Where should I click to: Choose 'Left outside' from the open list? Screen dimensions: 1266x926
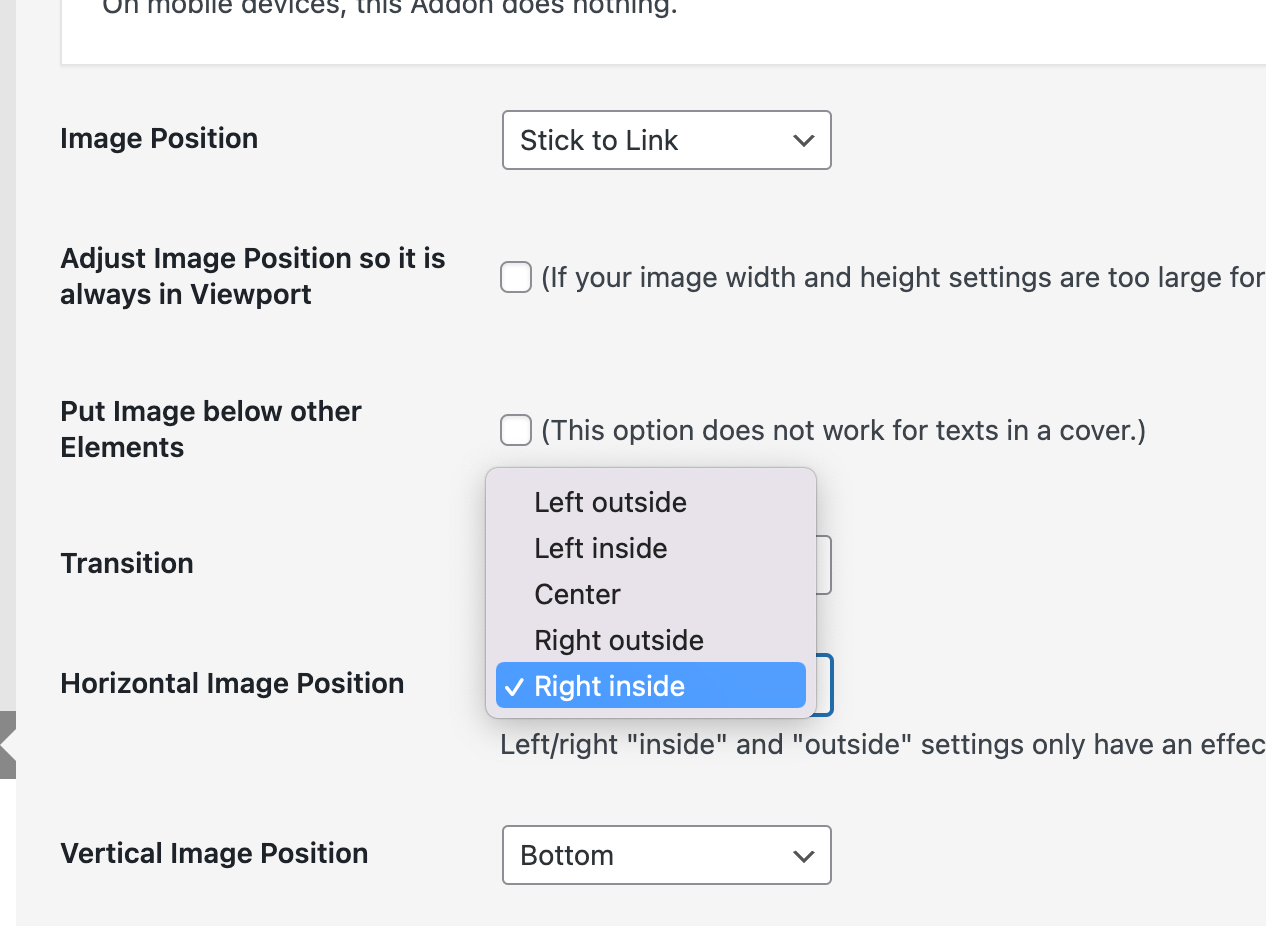610,502
